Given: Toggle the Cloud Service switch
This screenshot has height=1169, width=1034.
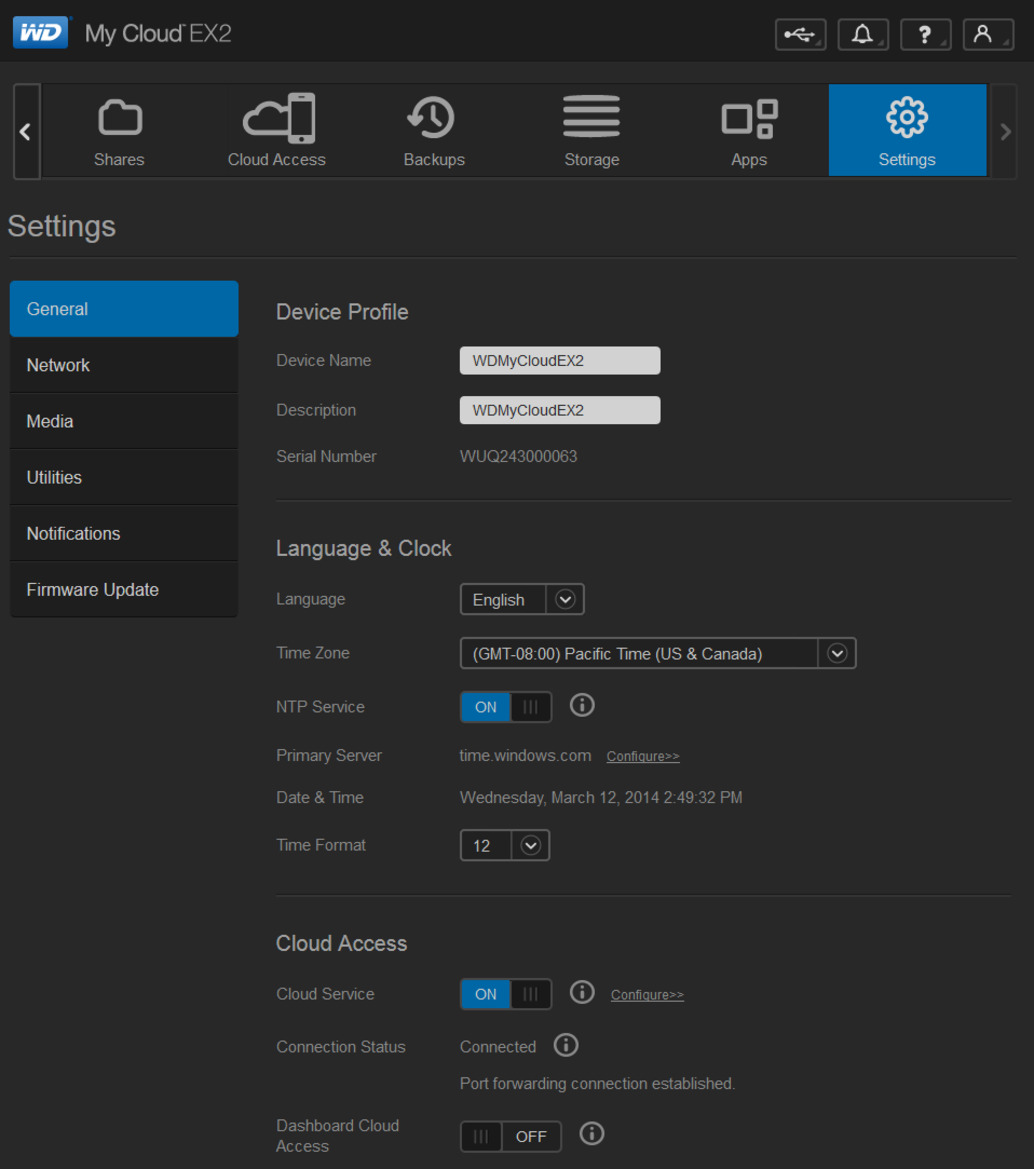Looking at the screenshot, I should pos(505,994).
